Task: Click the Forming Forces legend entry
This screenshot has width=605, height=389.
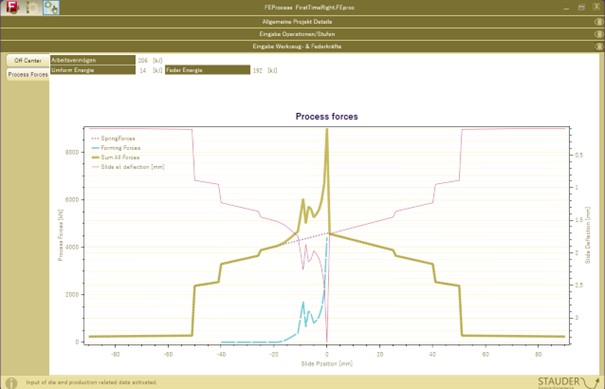Action: tap(116, 148)
